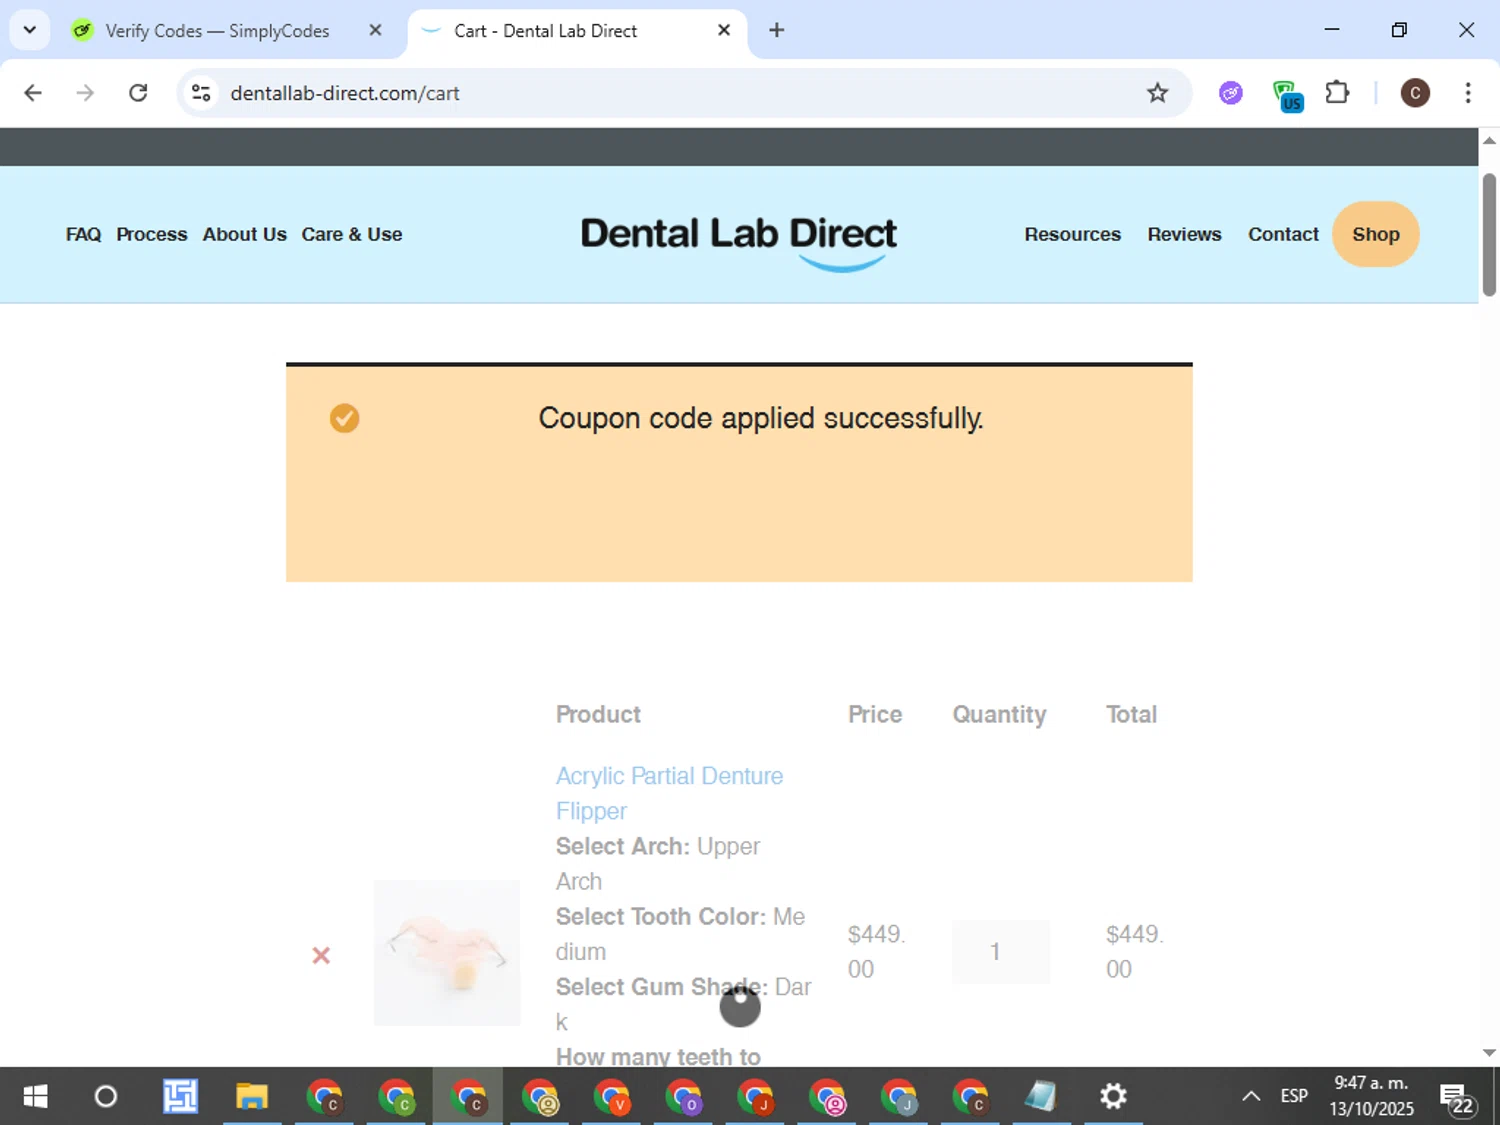The image size is (1500, 1125).
Task: Click the scrollbar down arrow
Action: tap(1489, 1053)
